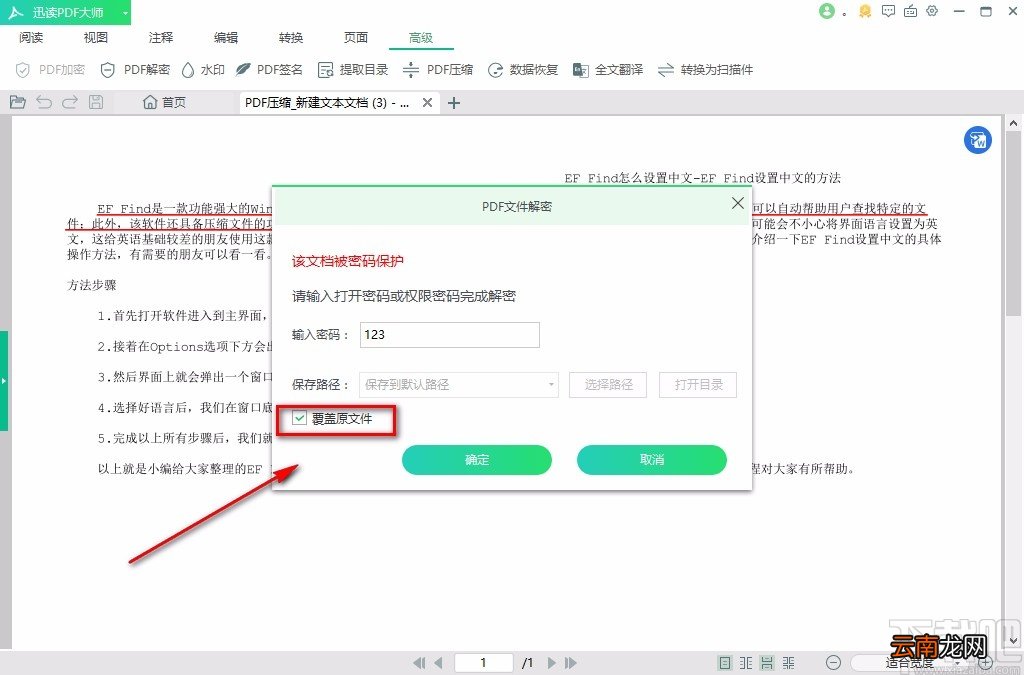The height and width of the screenshot is (675, 1024).
Task: Close the PDF文件解密 dialog
Action: [738, 203]
